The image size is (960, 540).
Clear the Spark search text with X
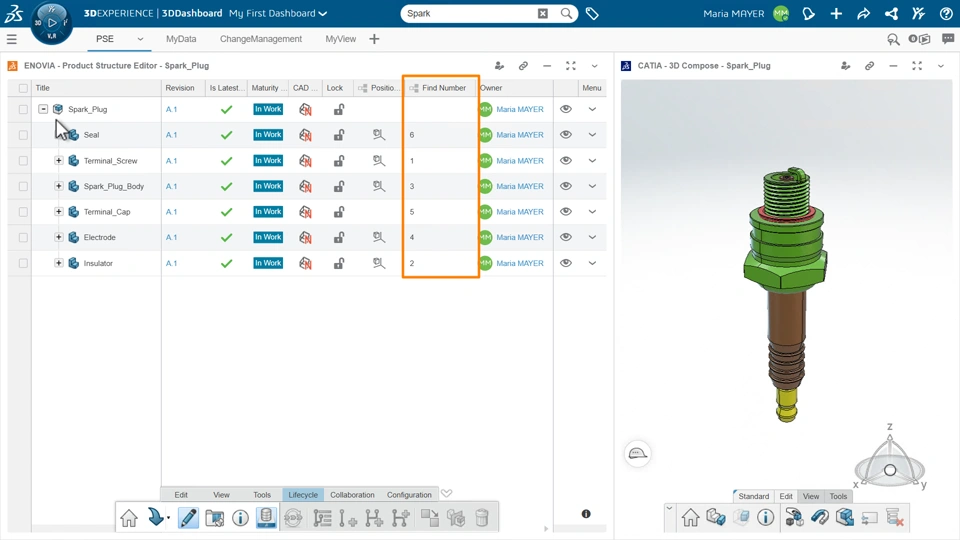542,13
